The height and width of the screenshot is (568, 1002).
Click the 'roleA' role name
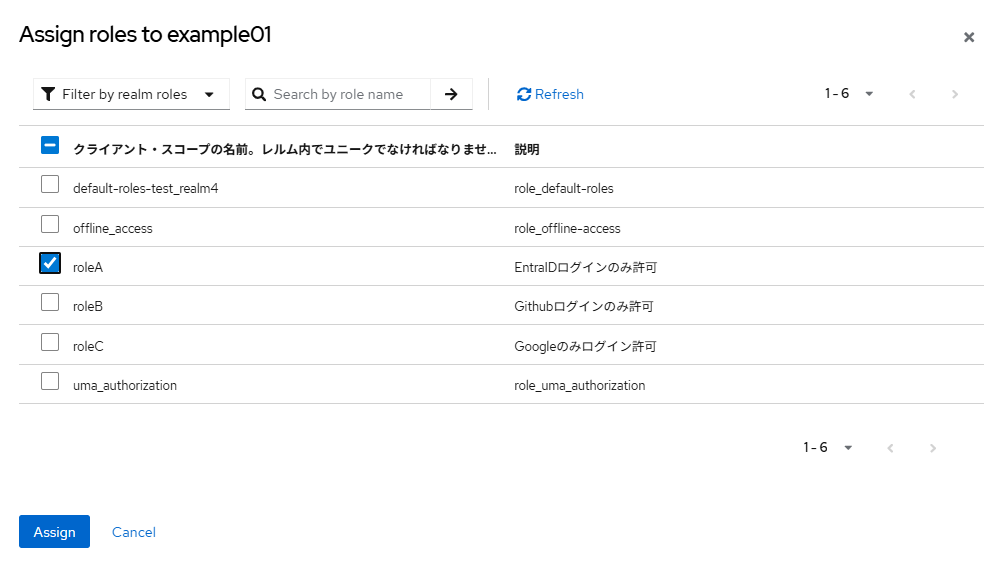coord(88,268)
